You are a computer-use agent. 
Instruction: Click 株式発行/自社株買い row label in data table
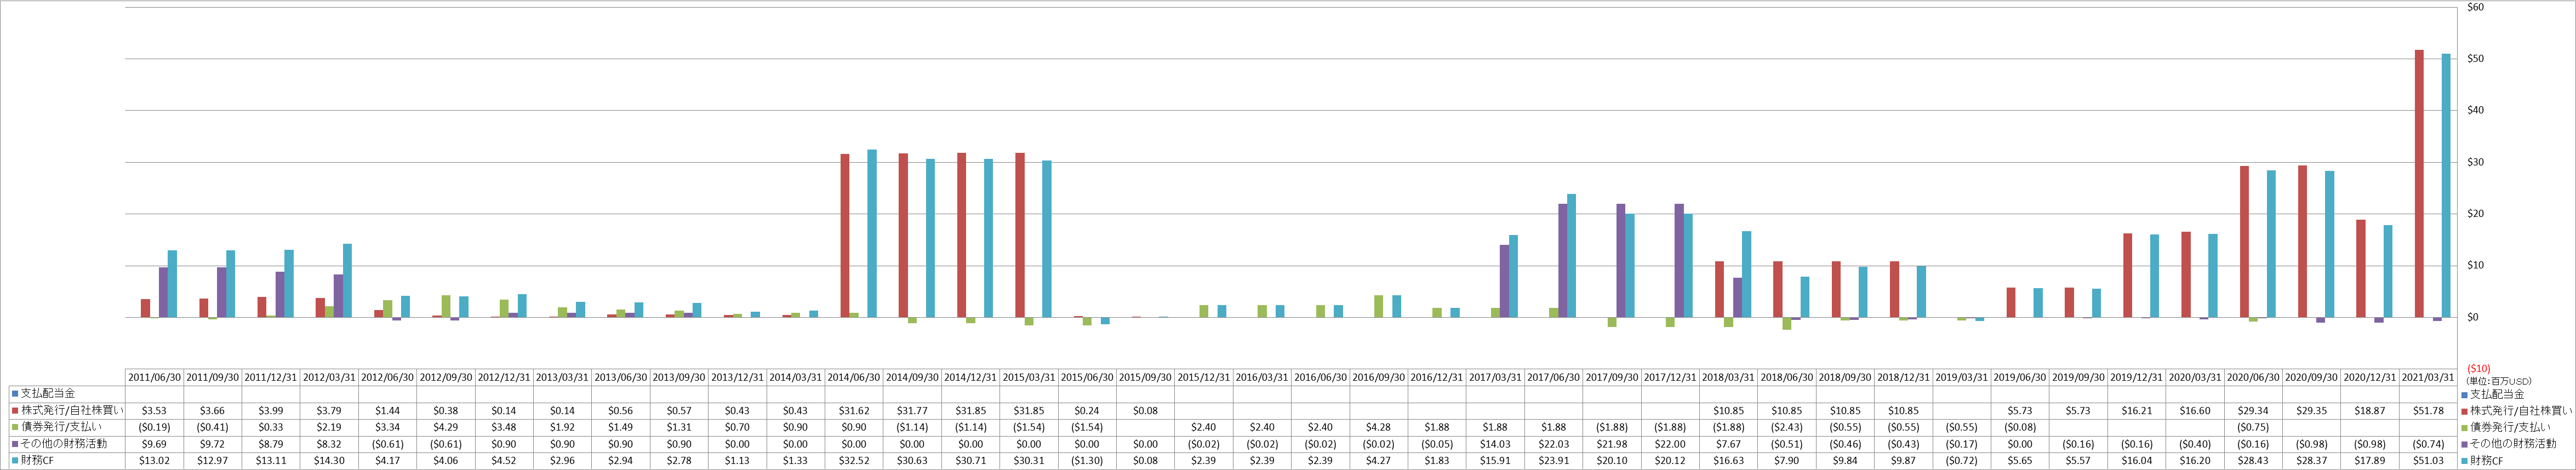[x=72, y=410]
